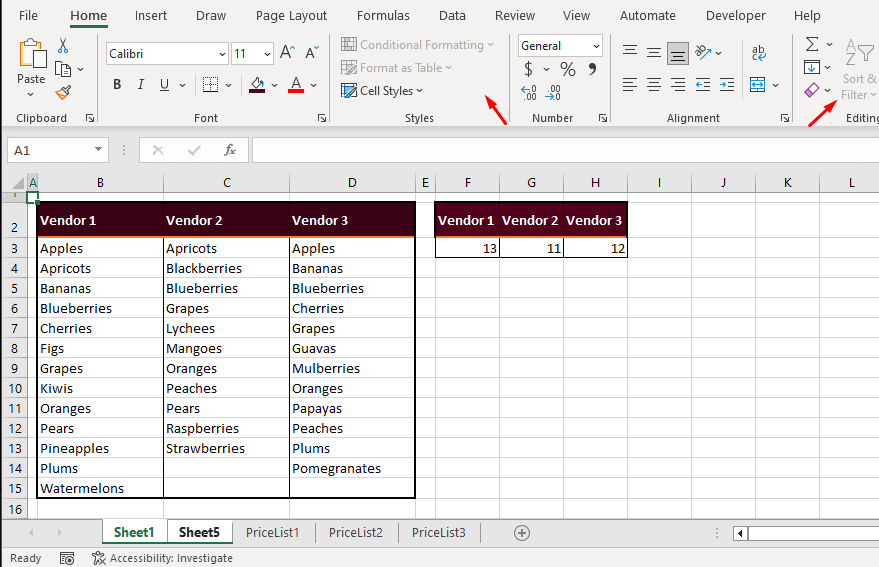Click inside the formula bar input
Viewport: 879px width, 567px height.
click(x=565, y=150)
